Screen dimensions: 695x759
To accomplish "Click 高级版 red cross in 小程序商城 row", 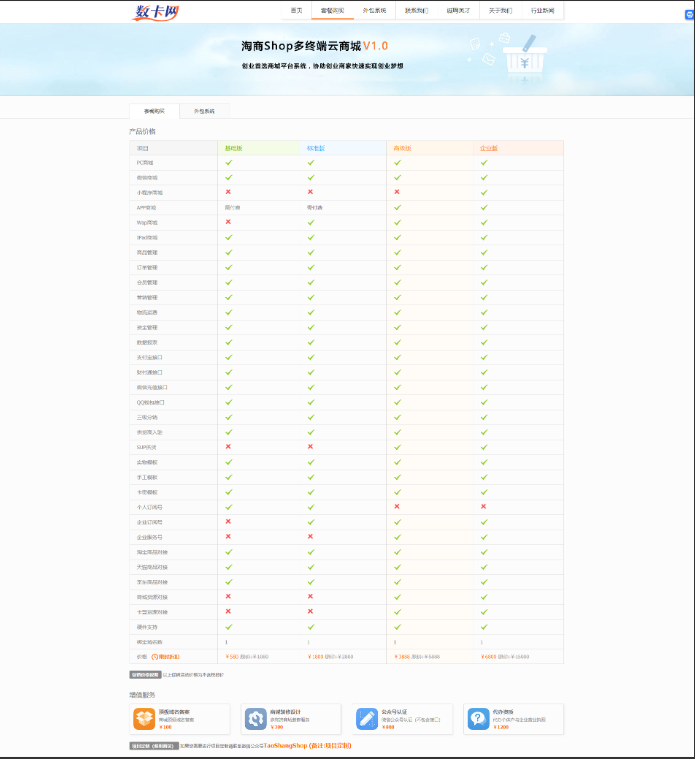I will tap(397, 192).
